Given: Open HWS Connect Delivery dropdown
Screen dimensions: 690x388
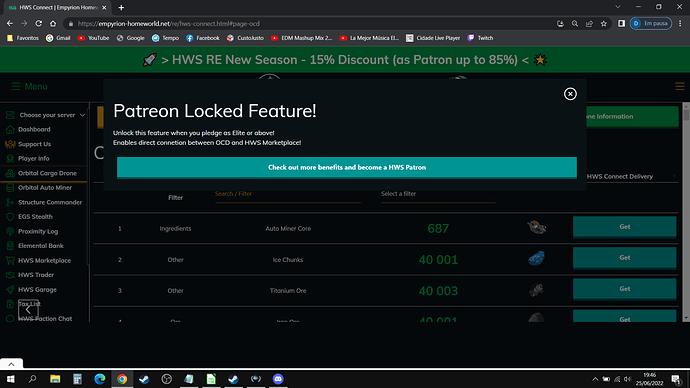Looking at the screenshot, I should point(631,176).
